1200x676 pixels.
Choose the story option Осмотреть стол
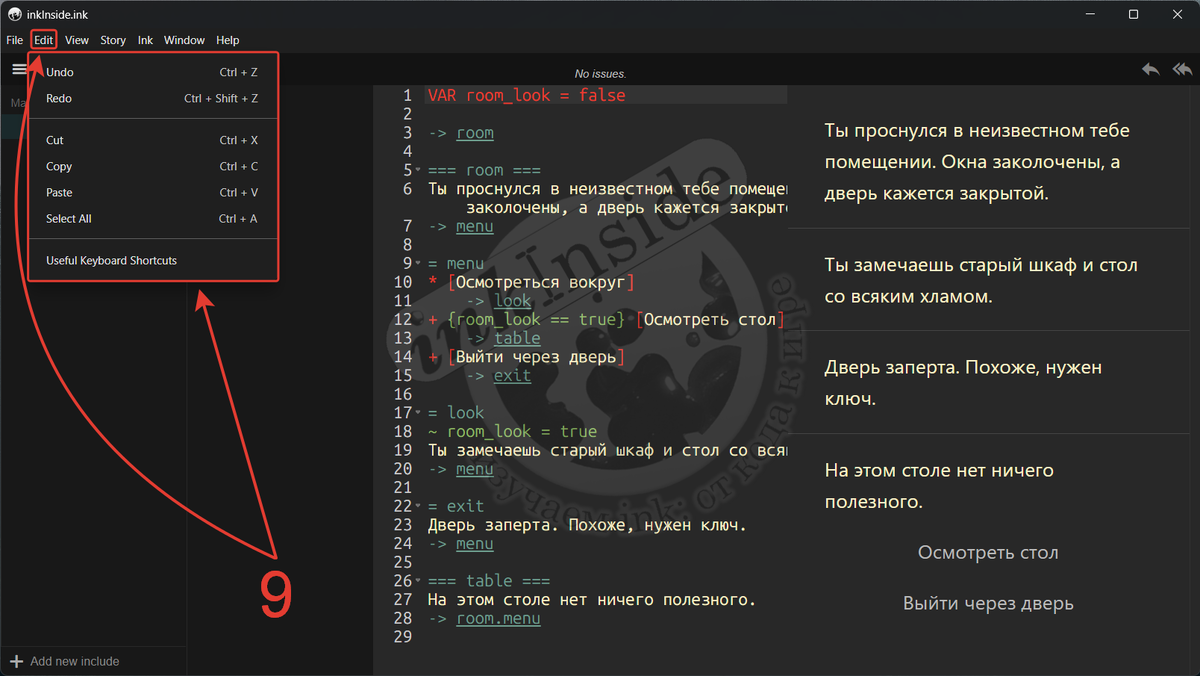[x=988, y=553]
